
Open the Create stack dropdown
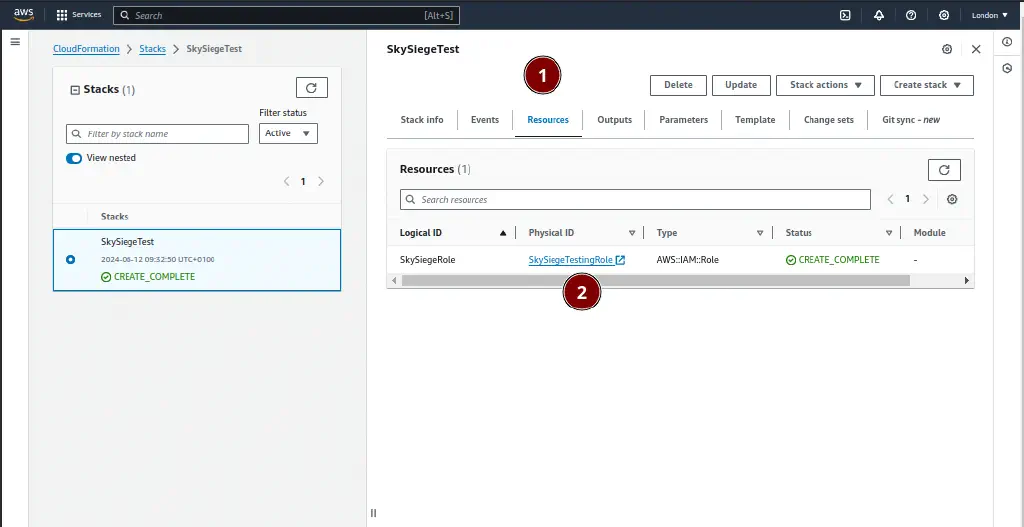tap(927, 85)
